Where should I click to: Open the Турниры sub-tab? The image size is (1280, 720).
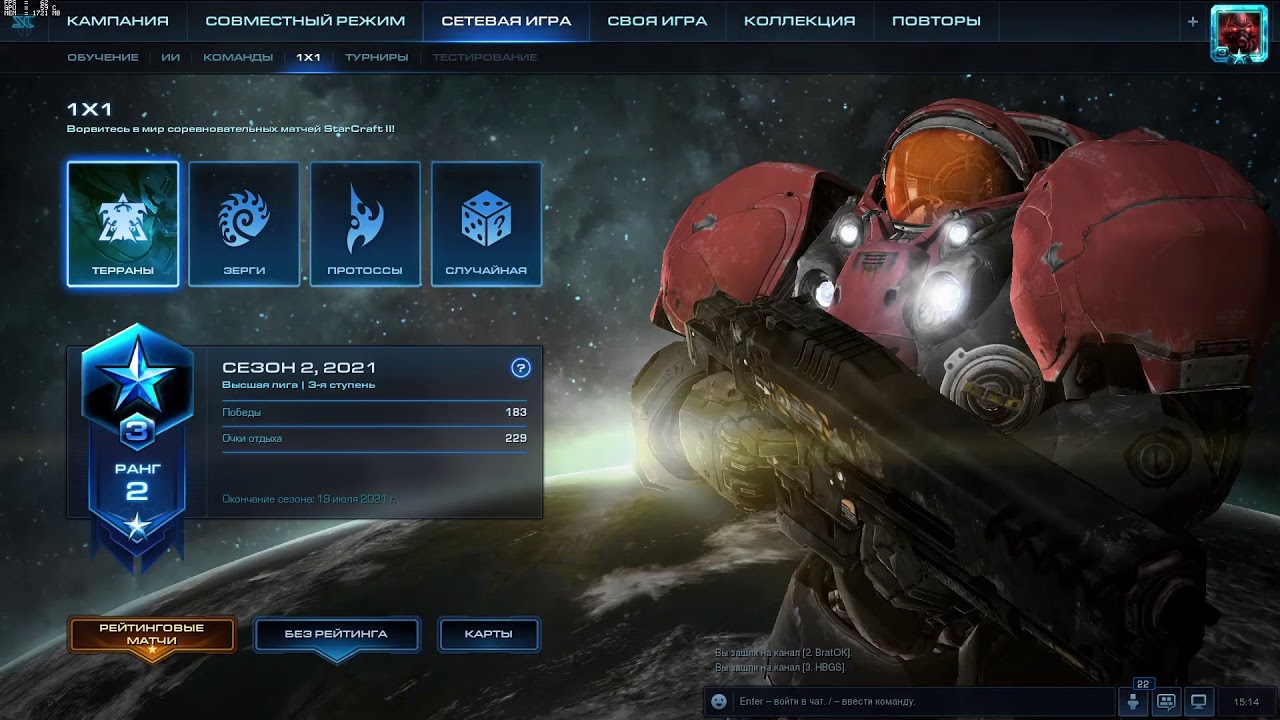click(377, 57)
